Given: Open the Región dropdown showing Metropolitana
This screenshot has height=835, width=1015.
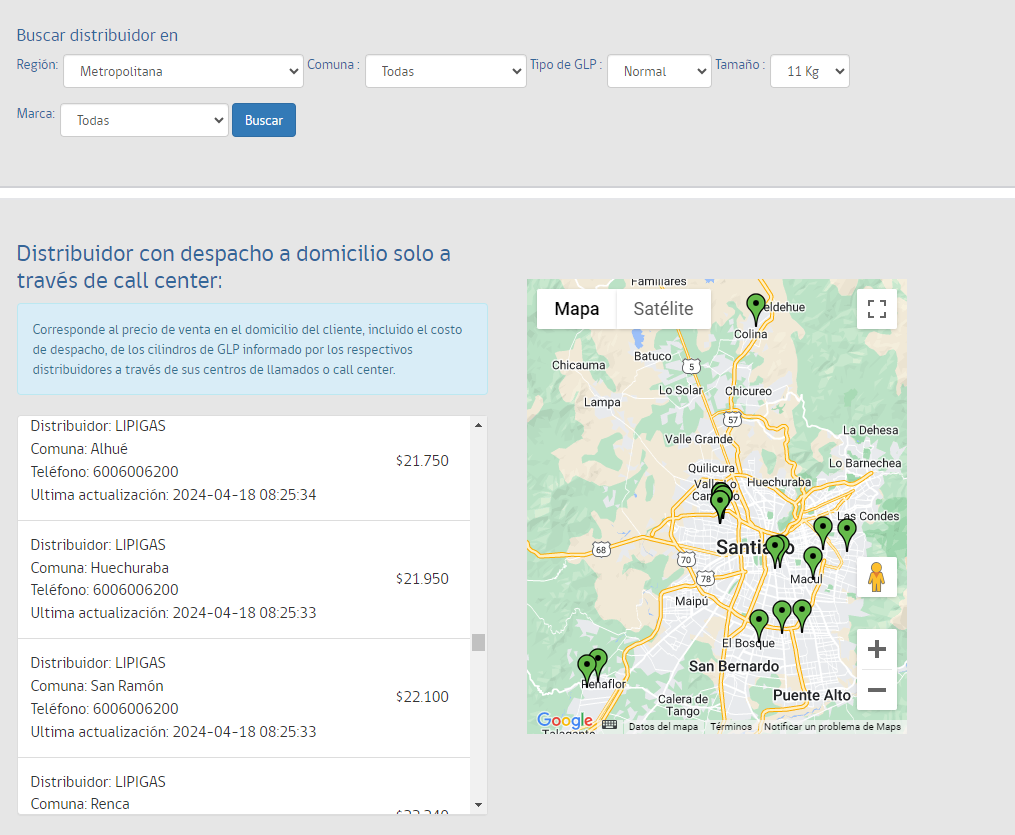Looking at the screenshot, I should pos(183,71).
